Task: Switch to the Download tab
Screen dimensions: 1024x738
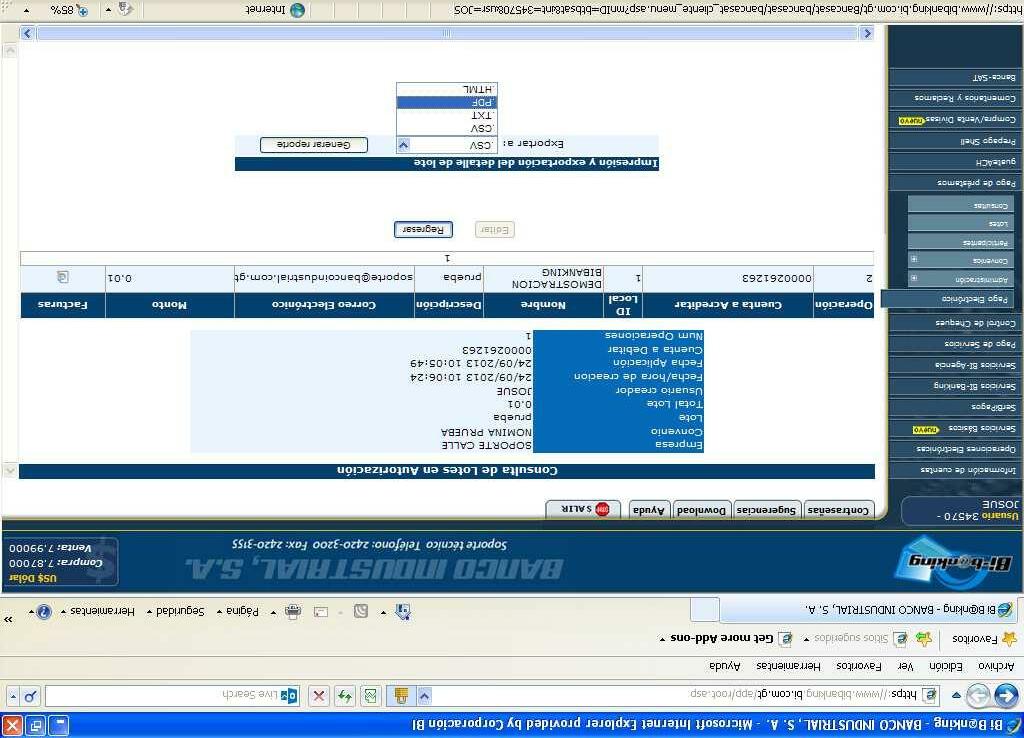Action: (701, 510)
